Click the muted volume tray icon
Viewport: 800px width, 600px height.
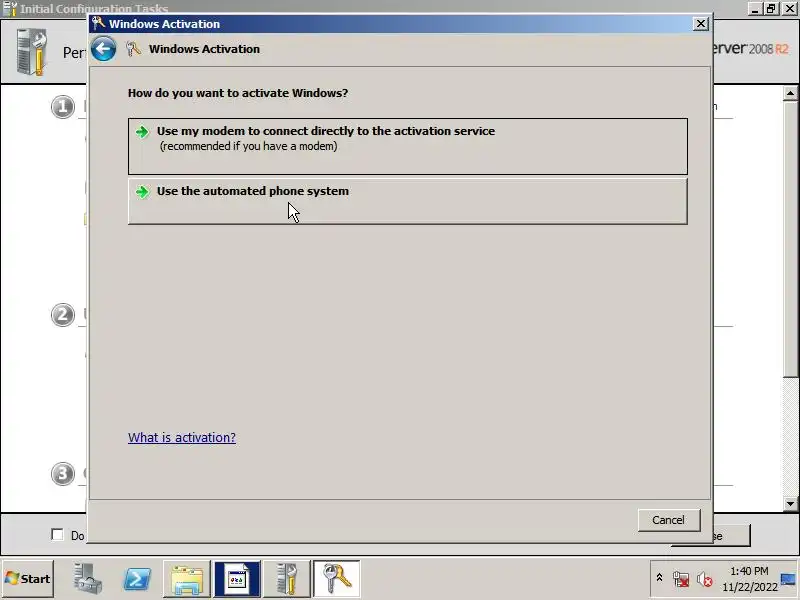tap(705, 579)
